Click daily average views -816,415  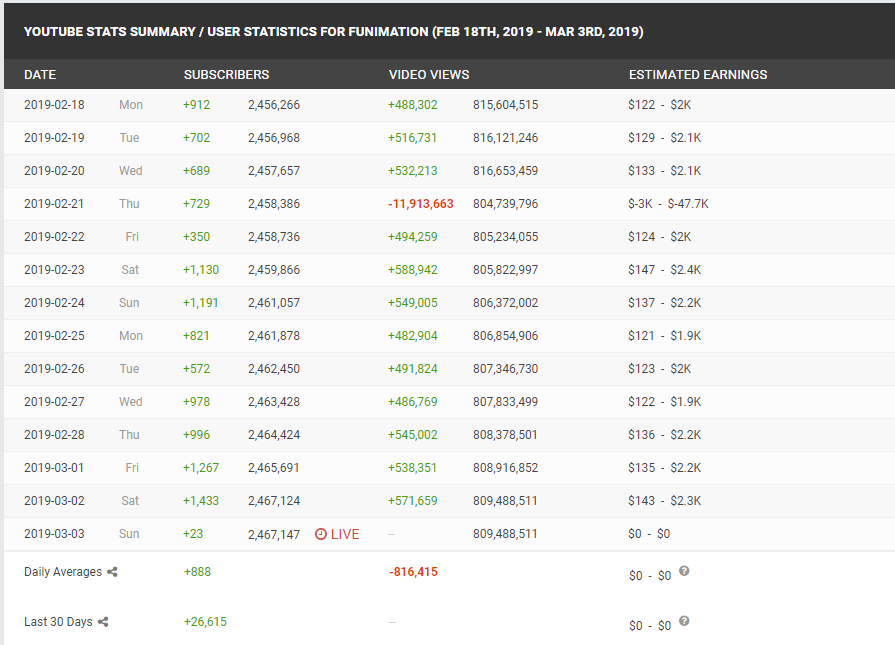[x=413, y=572]
